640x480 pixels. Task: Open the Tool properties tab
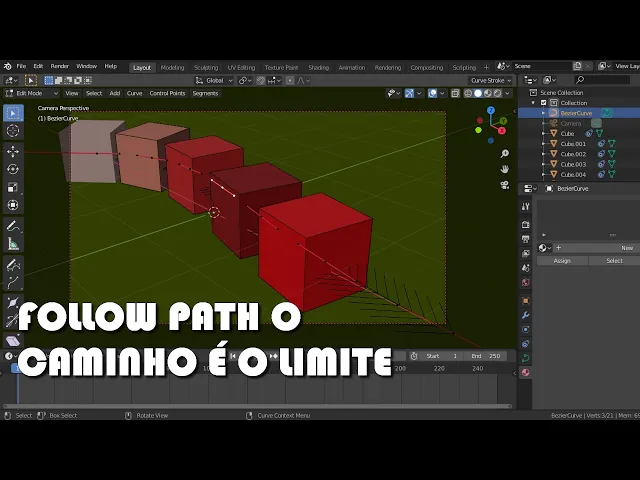tap(526, 207)
